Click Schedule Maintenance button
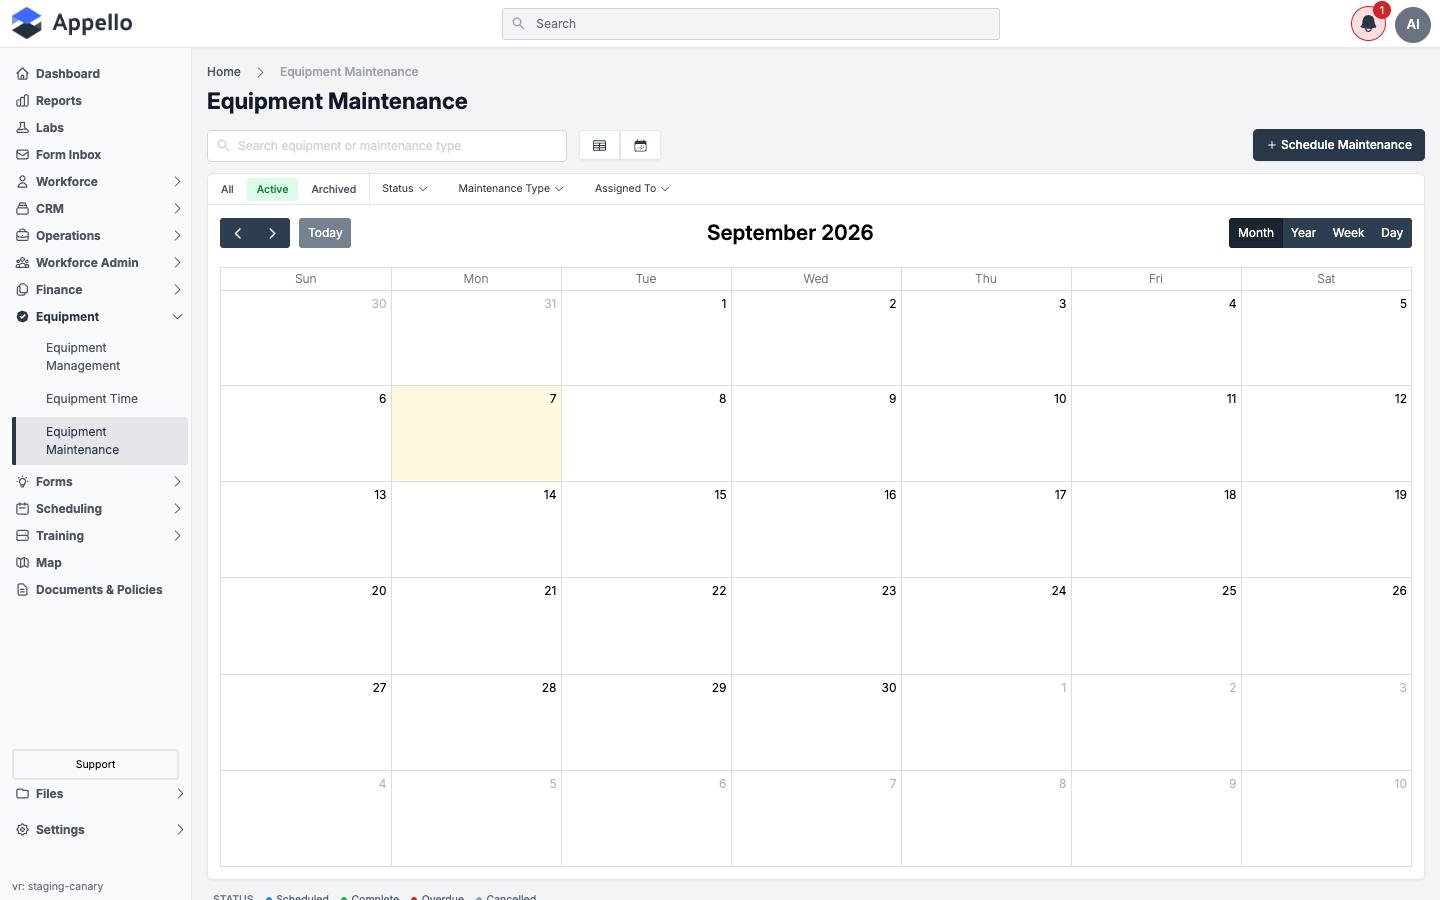 pos(1339,145)
